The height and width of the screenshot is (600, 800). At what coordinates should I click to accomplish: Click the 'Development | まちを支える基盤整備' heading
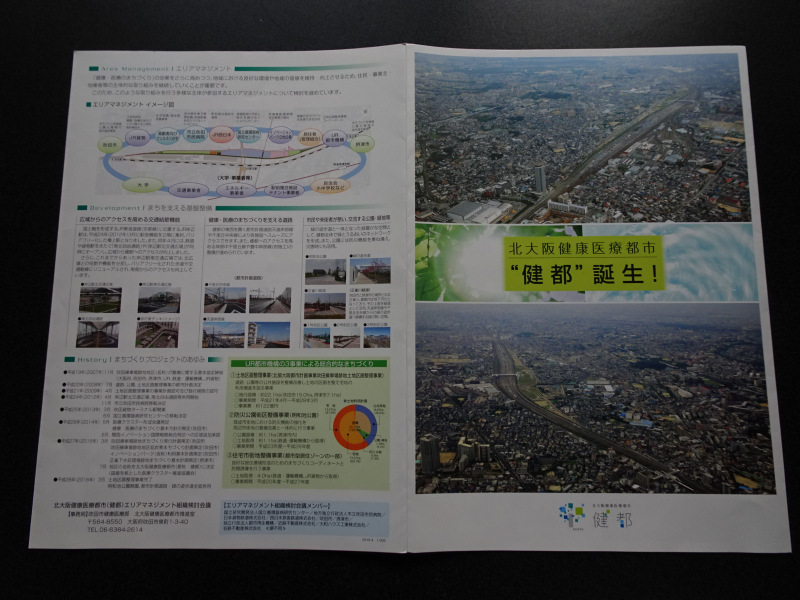point(151,208)
